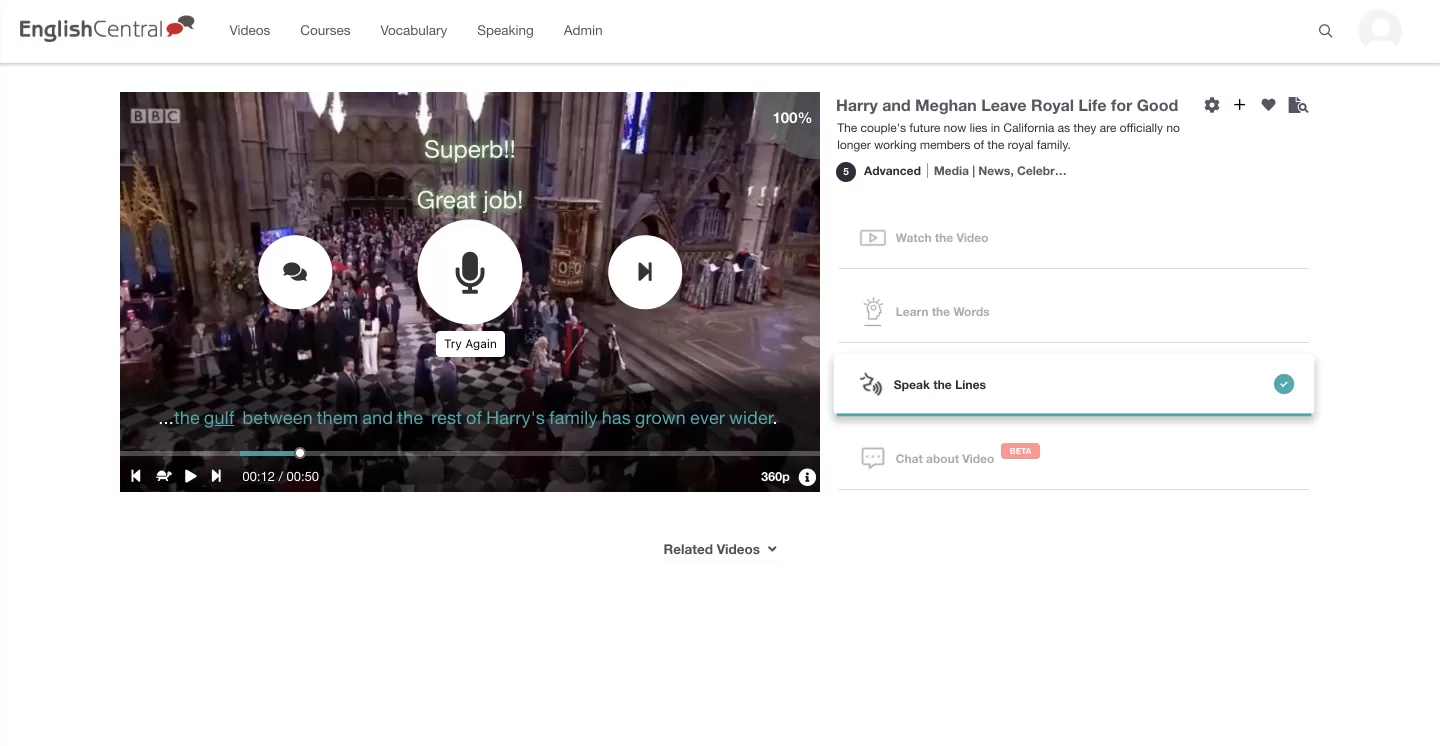Play the video

(x=191, y=476)
